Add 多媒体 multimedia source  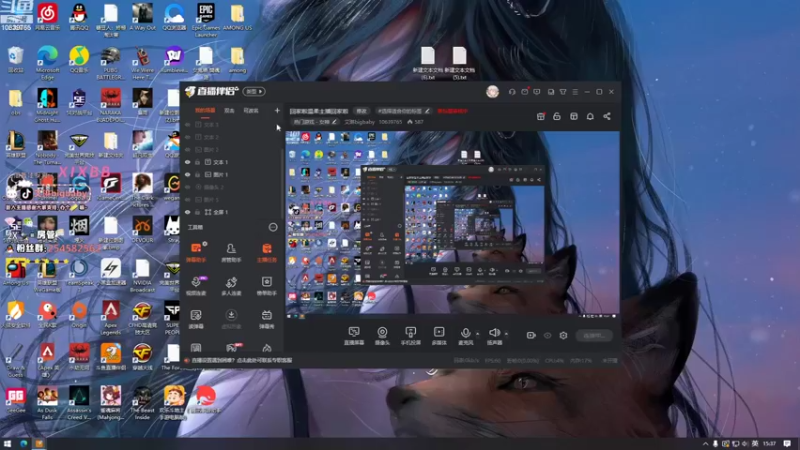[439, 336]
